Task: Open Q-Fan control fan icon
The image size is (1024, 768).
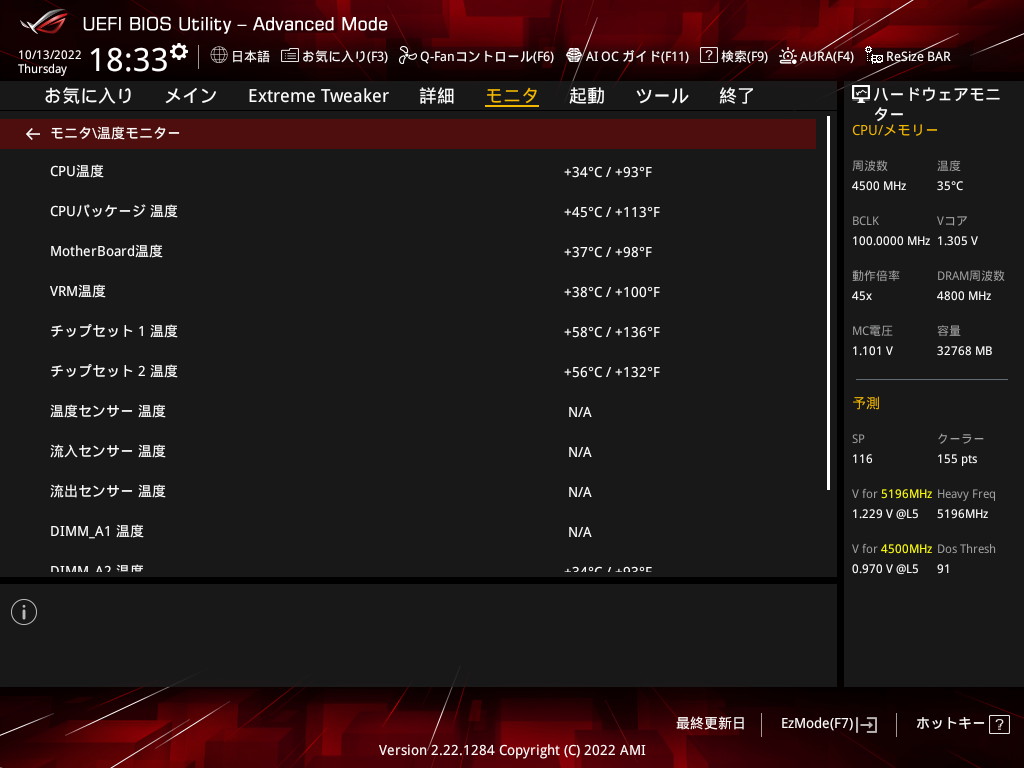Action: pos(408,56)
